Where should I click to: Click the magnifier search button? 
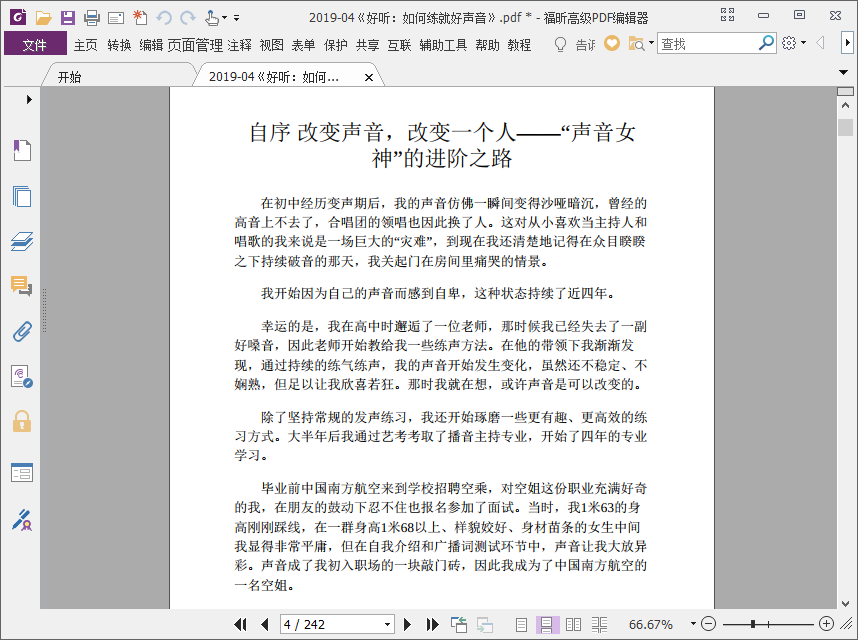(x=766, y=43)
